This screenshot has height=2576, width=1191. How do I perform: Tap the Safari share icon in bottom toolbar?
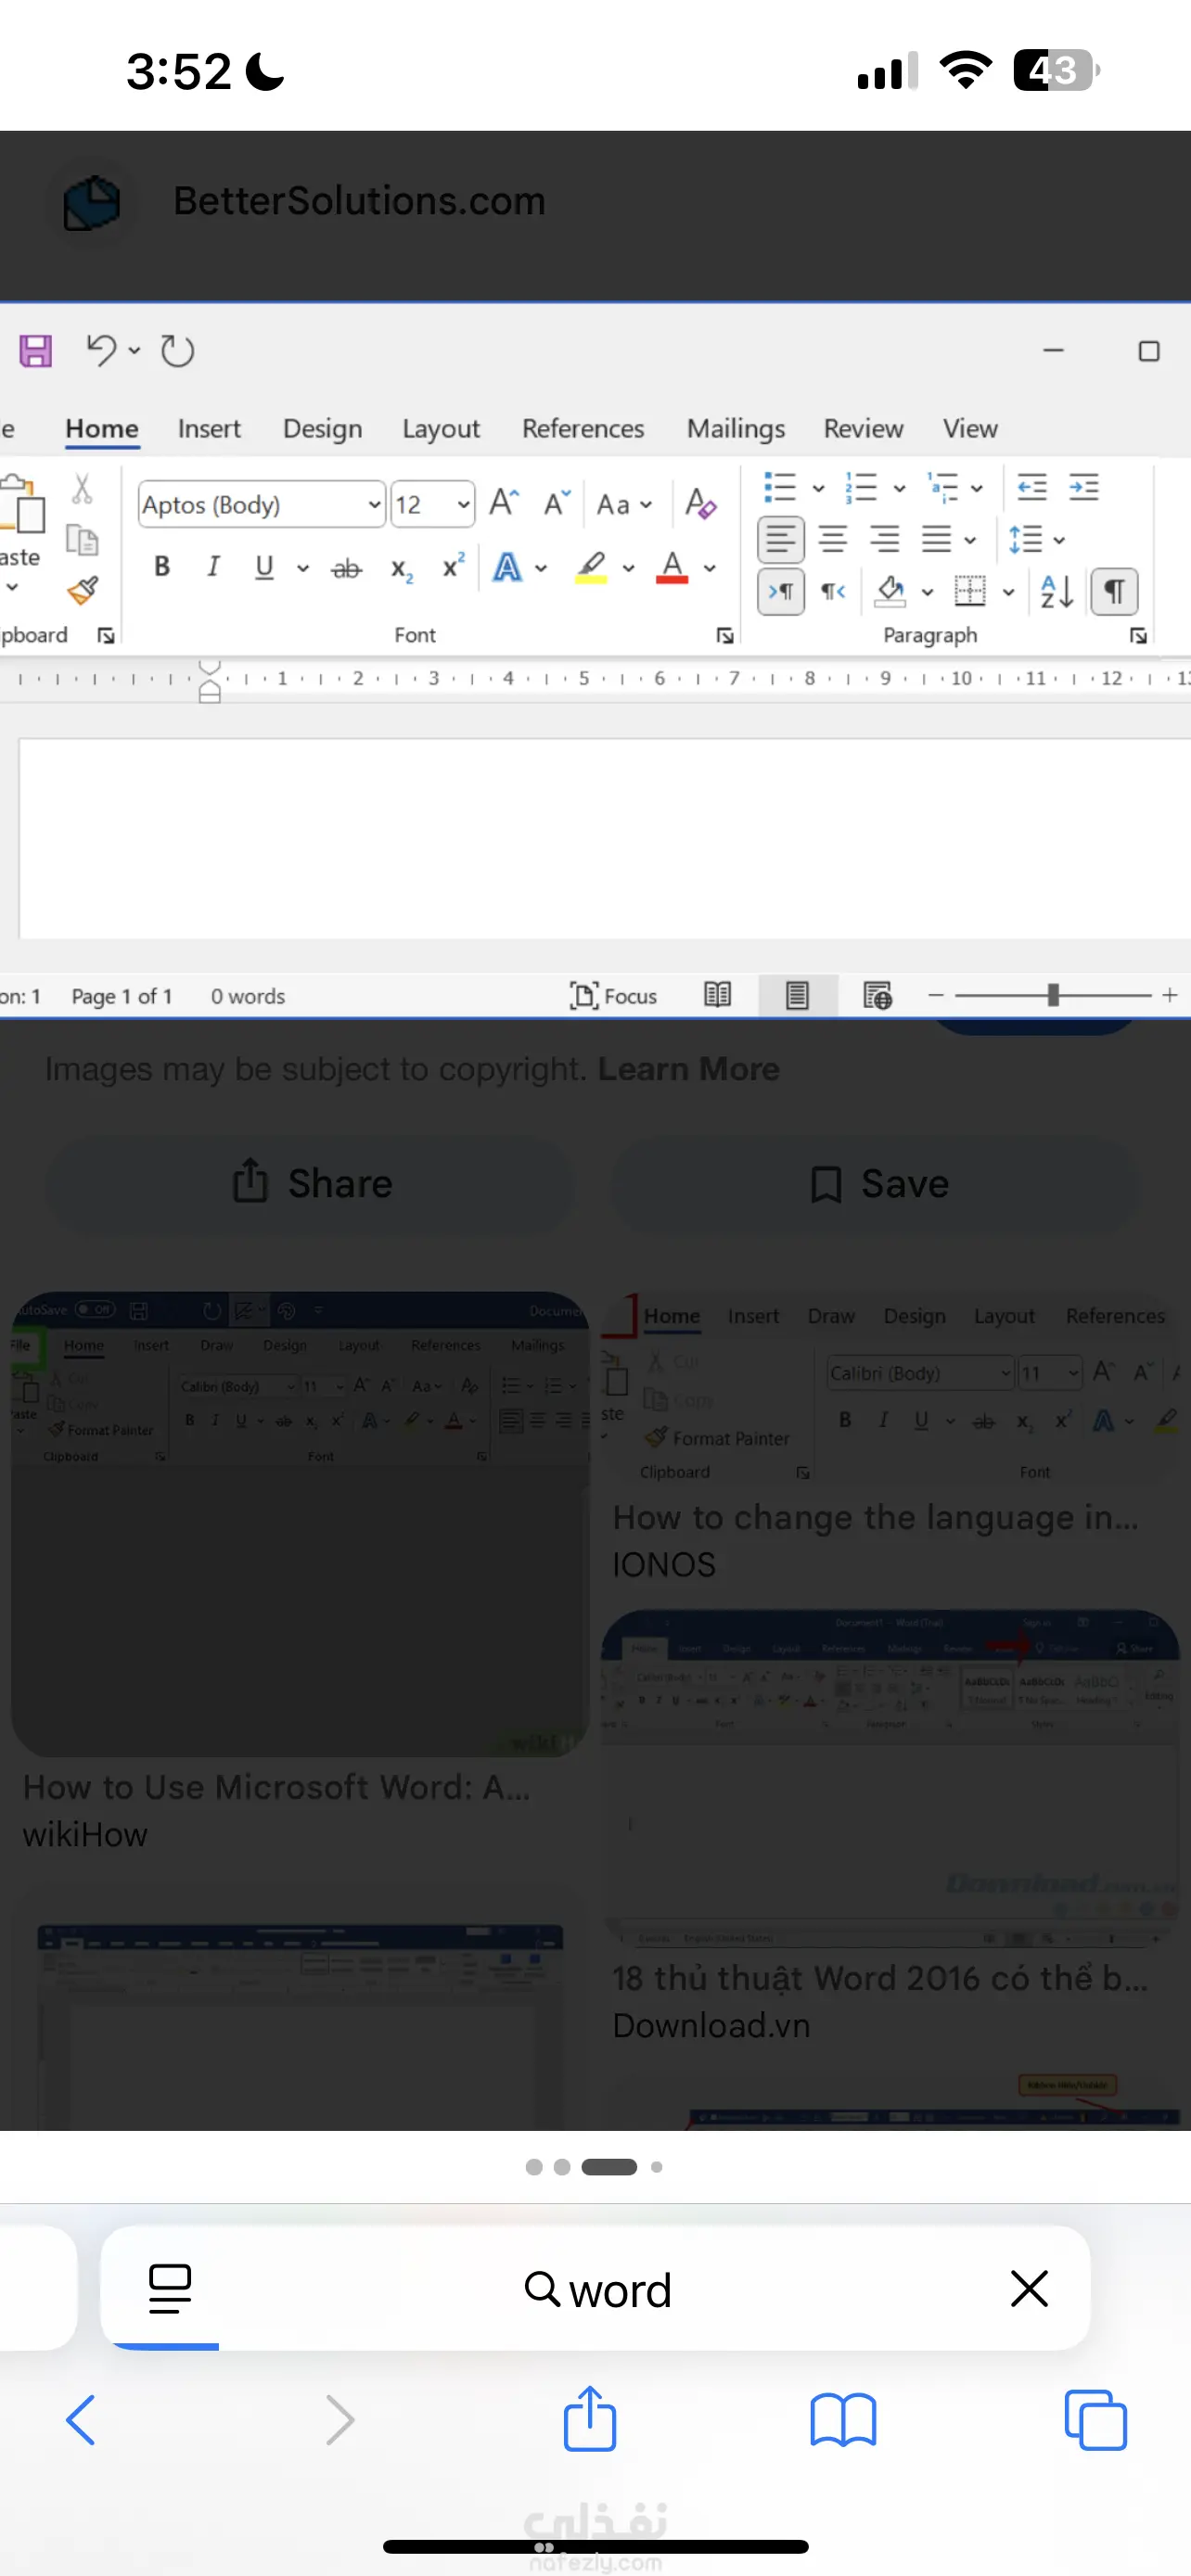[x=590, y=2418]
